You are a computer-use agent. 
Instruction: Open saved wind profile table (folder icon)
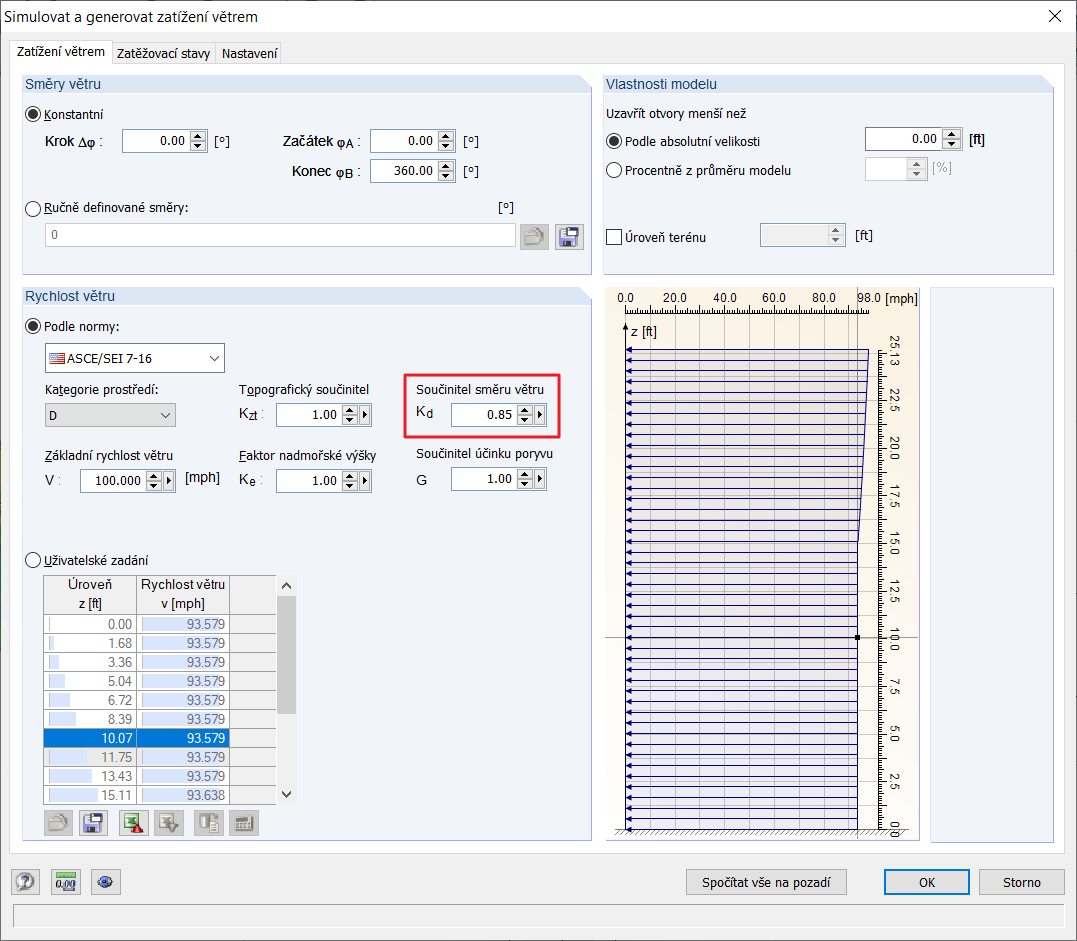(x=58, y=822)
